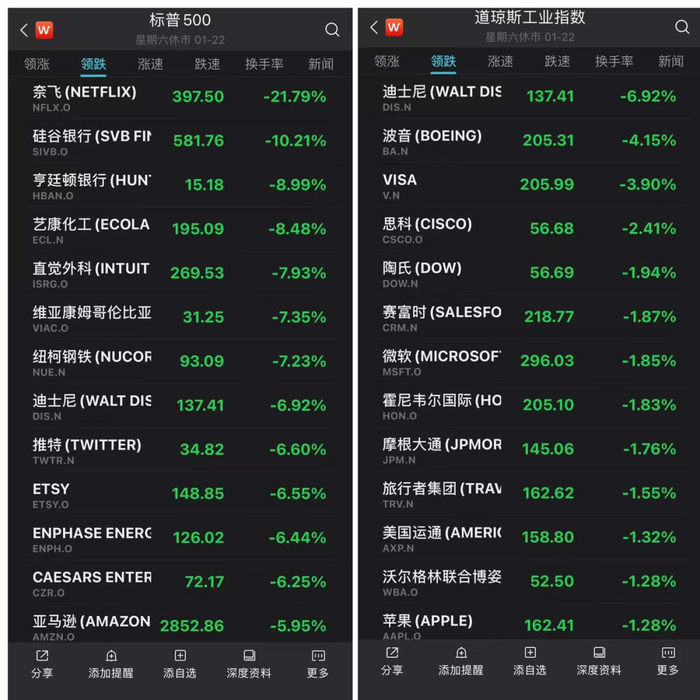Tap 添自选 icon under the 道琼斯工业指数 list

tap(529, 661)
